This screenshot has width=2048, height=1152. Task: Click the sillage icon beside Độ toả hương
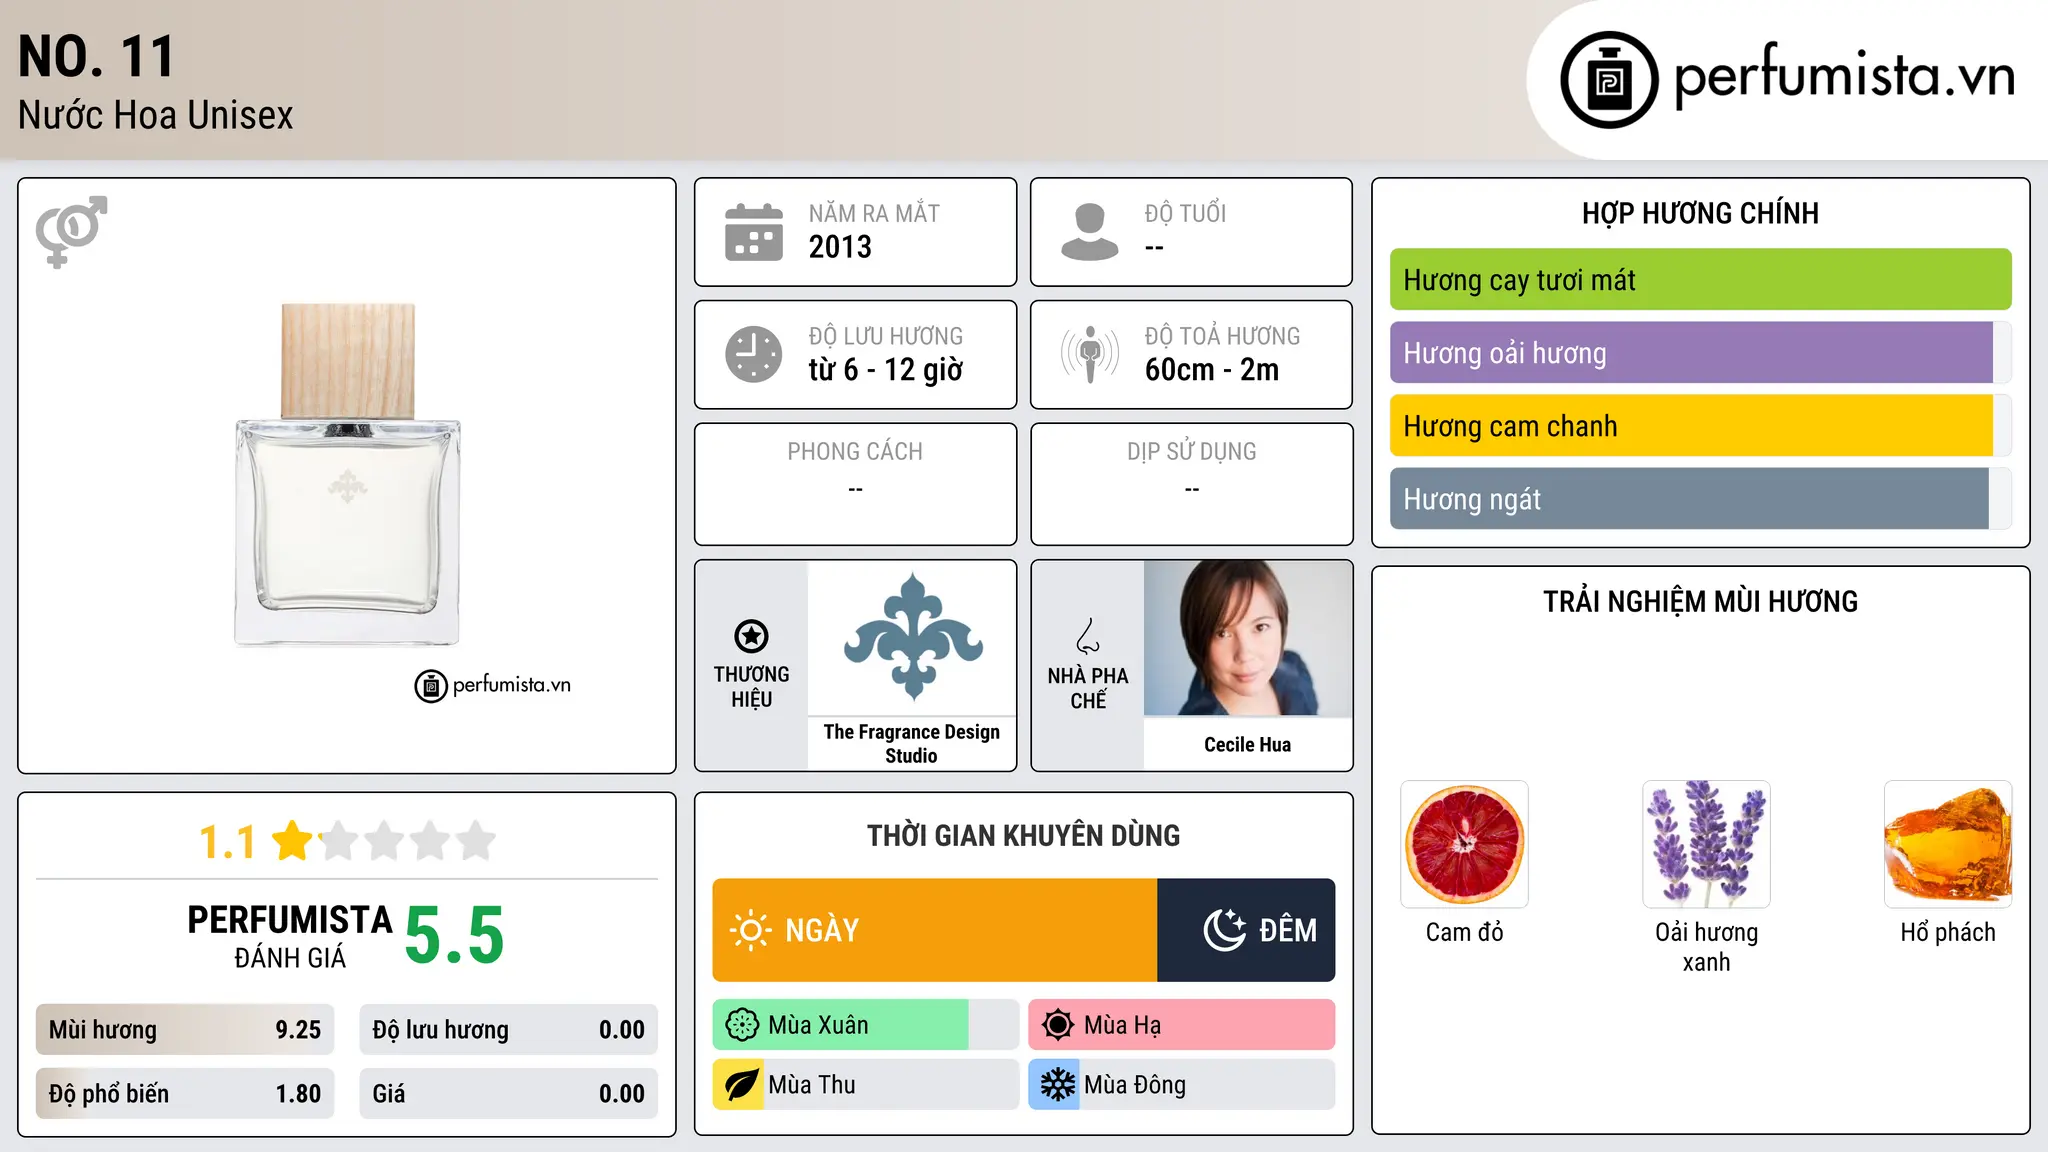pyautogui.click(x=1090, y=354)
